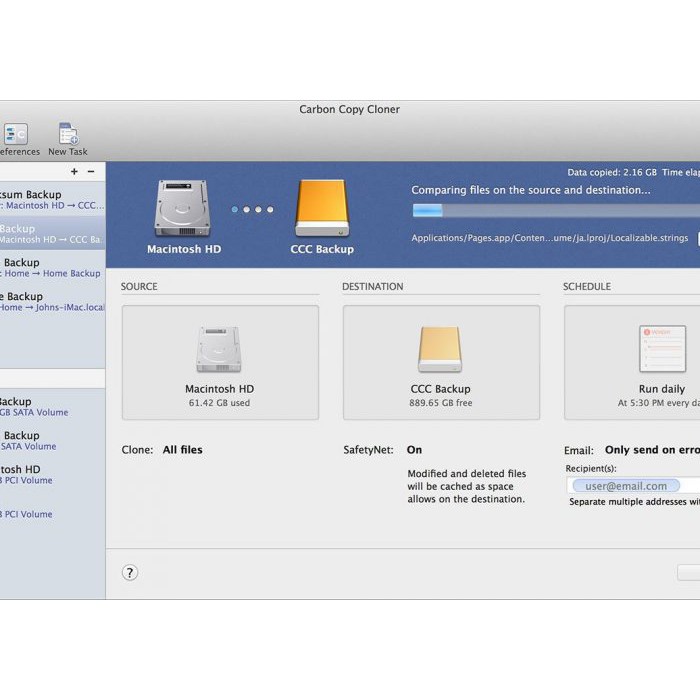Click the New Task toolbar icon
Image resolution: width=700 pixels, height=700 pixels.
68,139
